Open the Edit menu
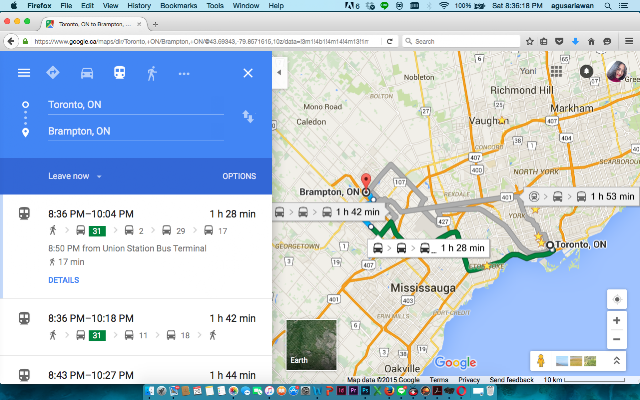The height and width of the screenshot is (400, 640). (87, 6)
